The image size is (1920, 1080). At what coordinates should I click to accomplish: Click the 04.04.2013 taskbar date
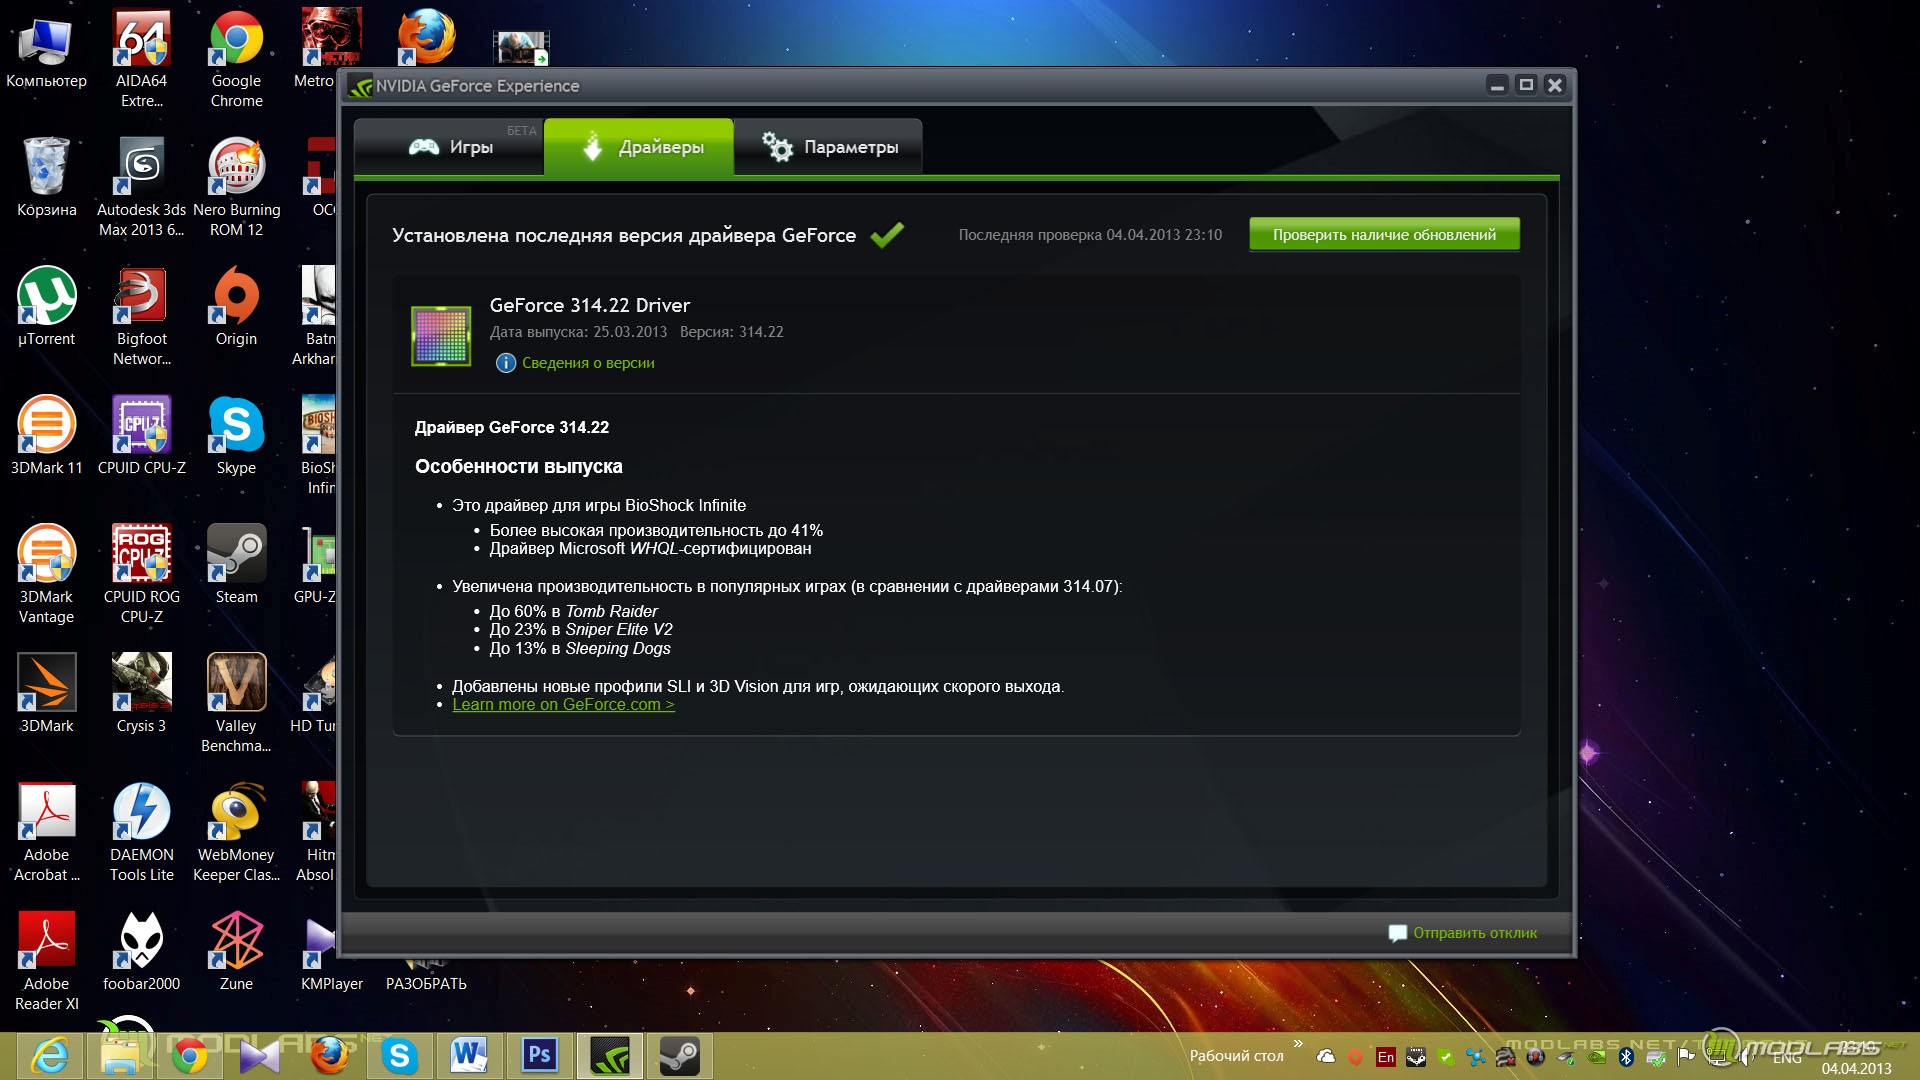coord(1856,1069)
